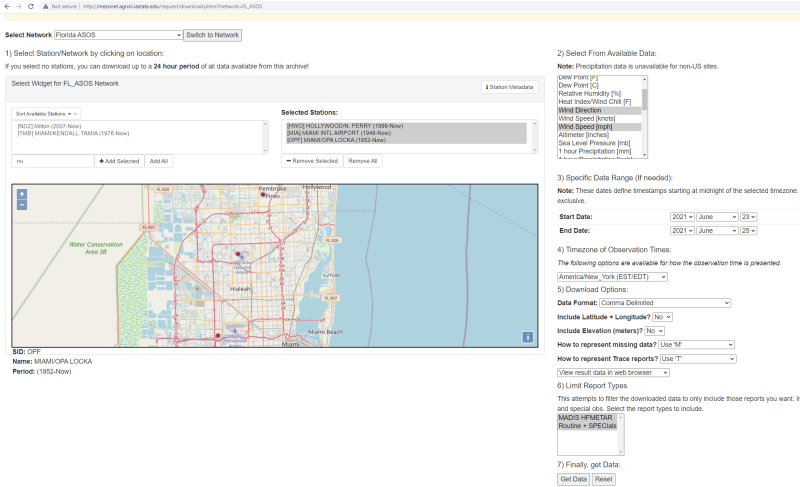Viewport: 800px width, 487px height.
Task: Click available stations list scrollbar
Action: click(x=265, y=137)
